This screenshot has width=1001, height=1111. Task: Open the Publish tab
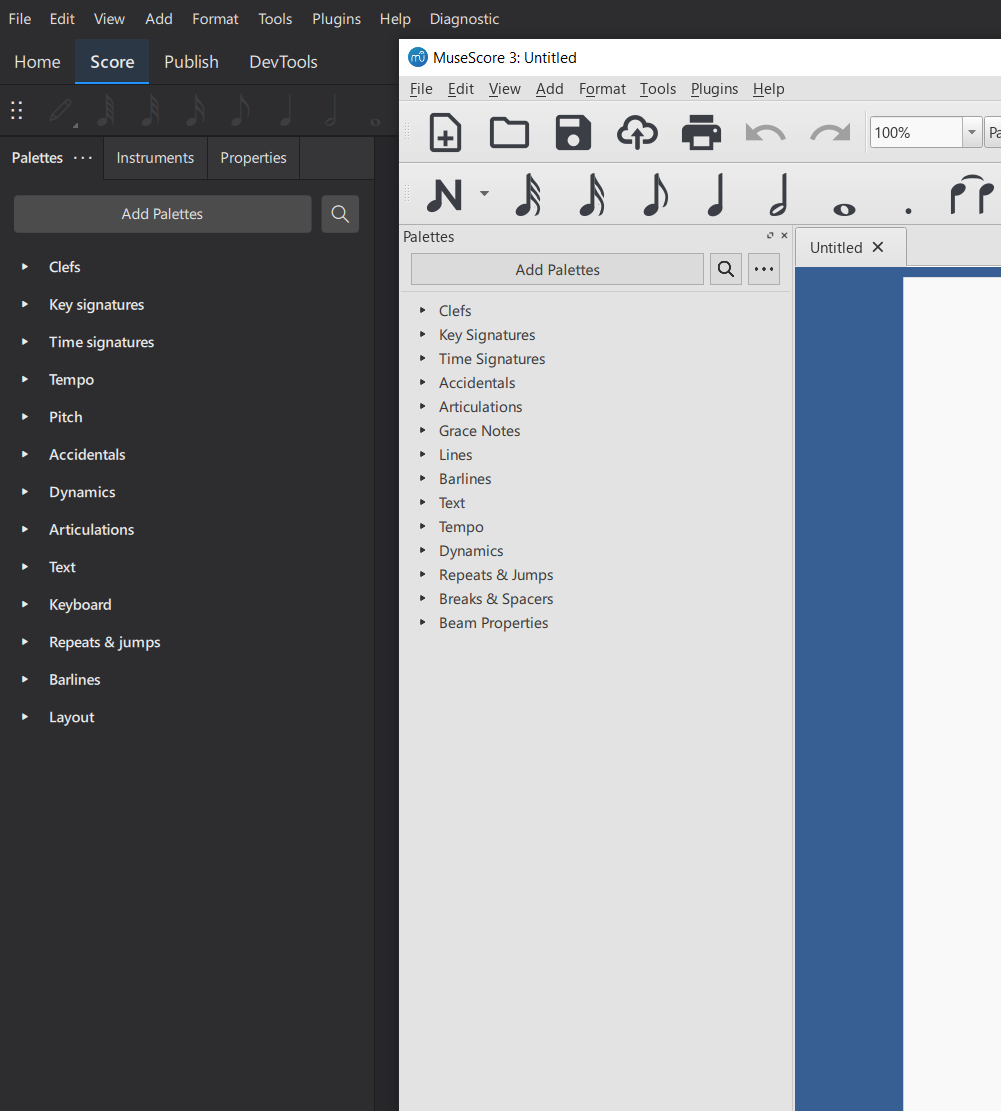[x=191, y=62]
